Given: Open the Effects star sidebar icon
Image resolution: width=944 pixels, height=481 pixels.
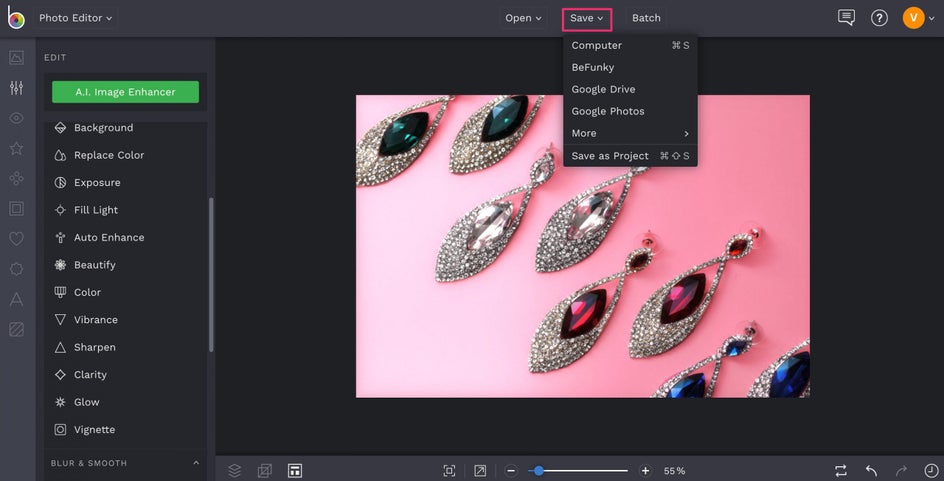Looking at the screenshot, I should tap(16, 148).
